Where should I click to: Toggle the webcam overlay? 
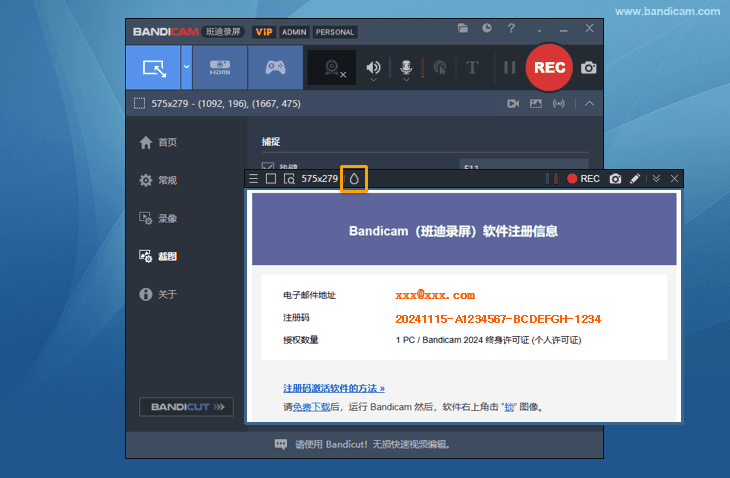click(332, 68)
